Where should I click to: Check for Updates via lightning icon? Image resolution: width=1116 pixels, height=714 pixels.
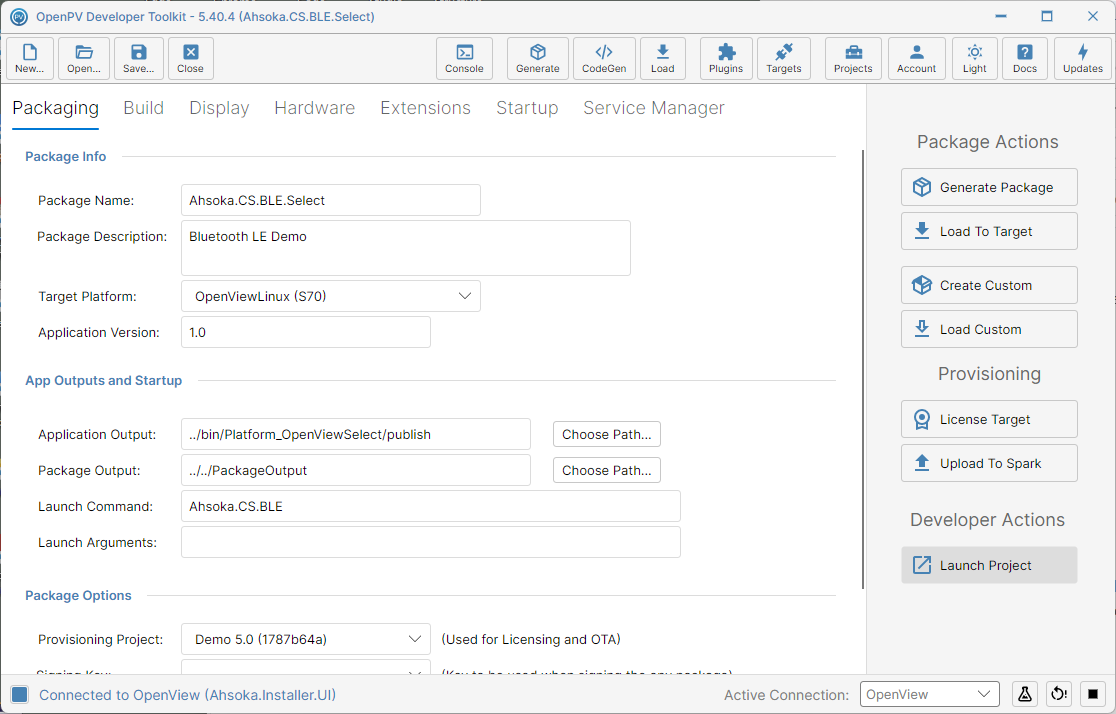[1083, 58]
